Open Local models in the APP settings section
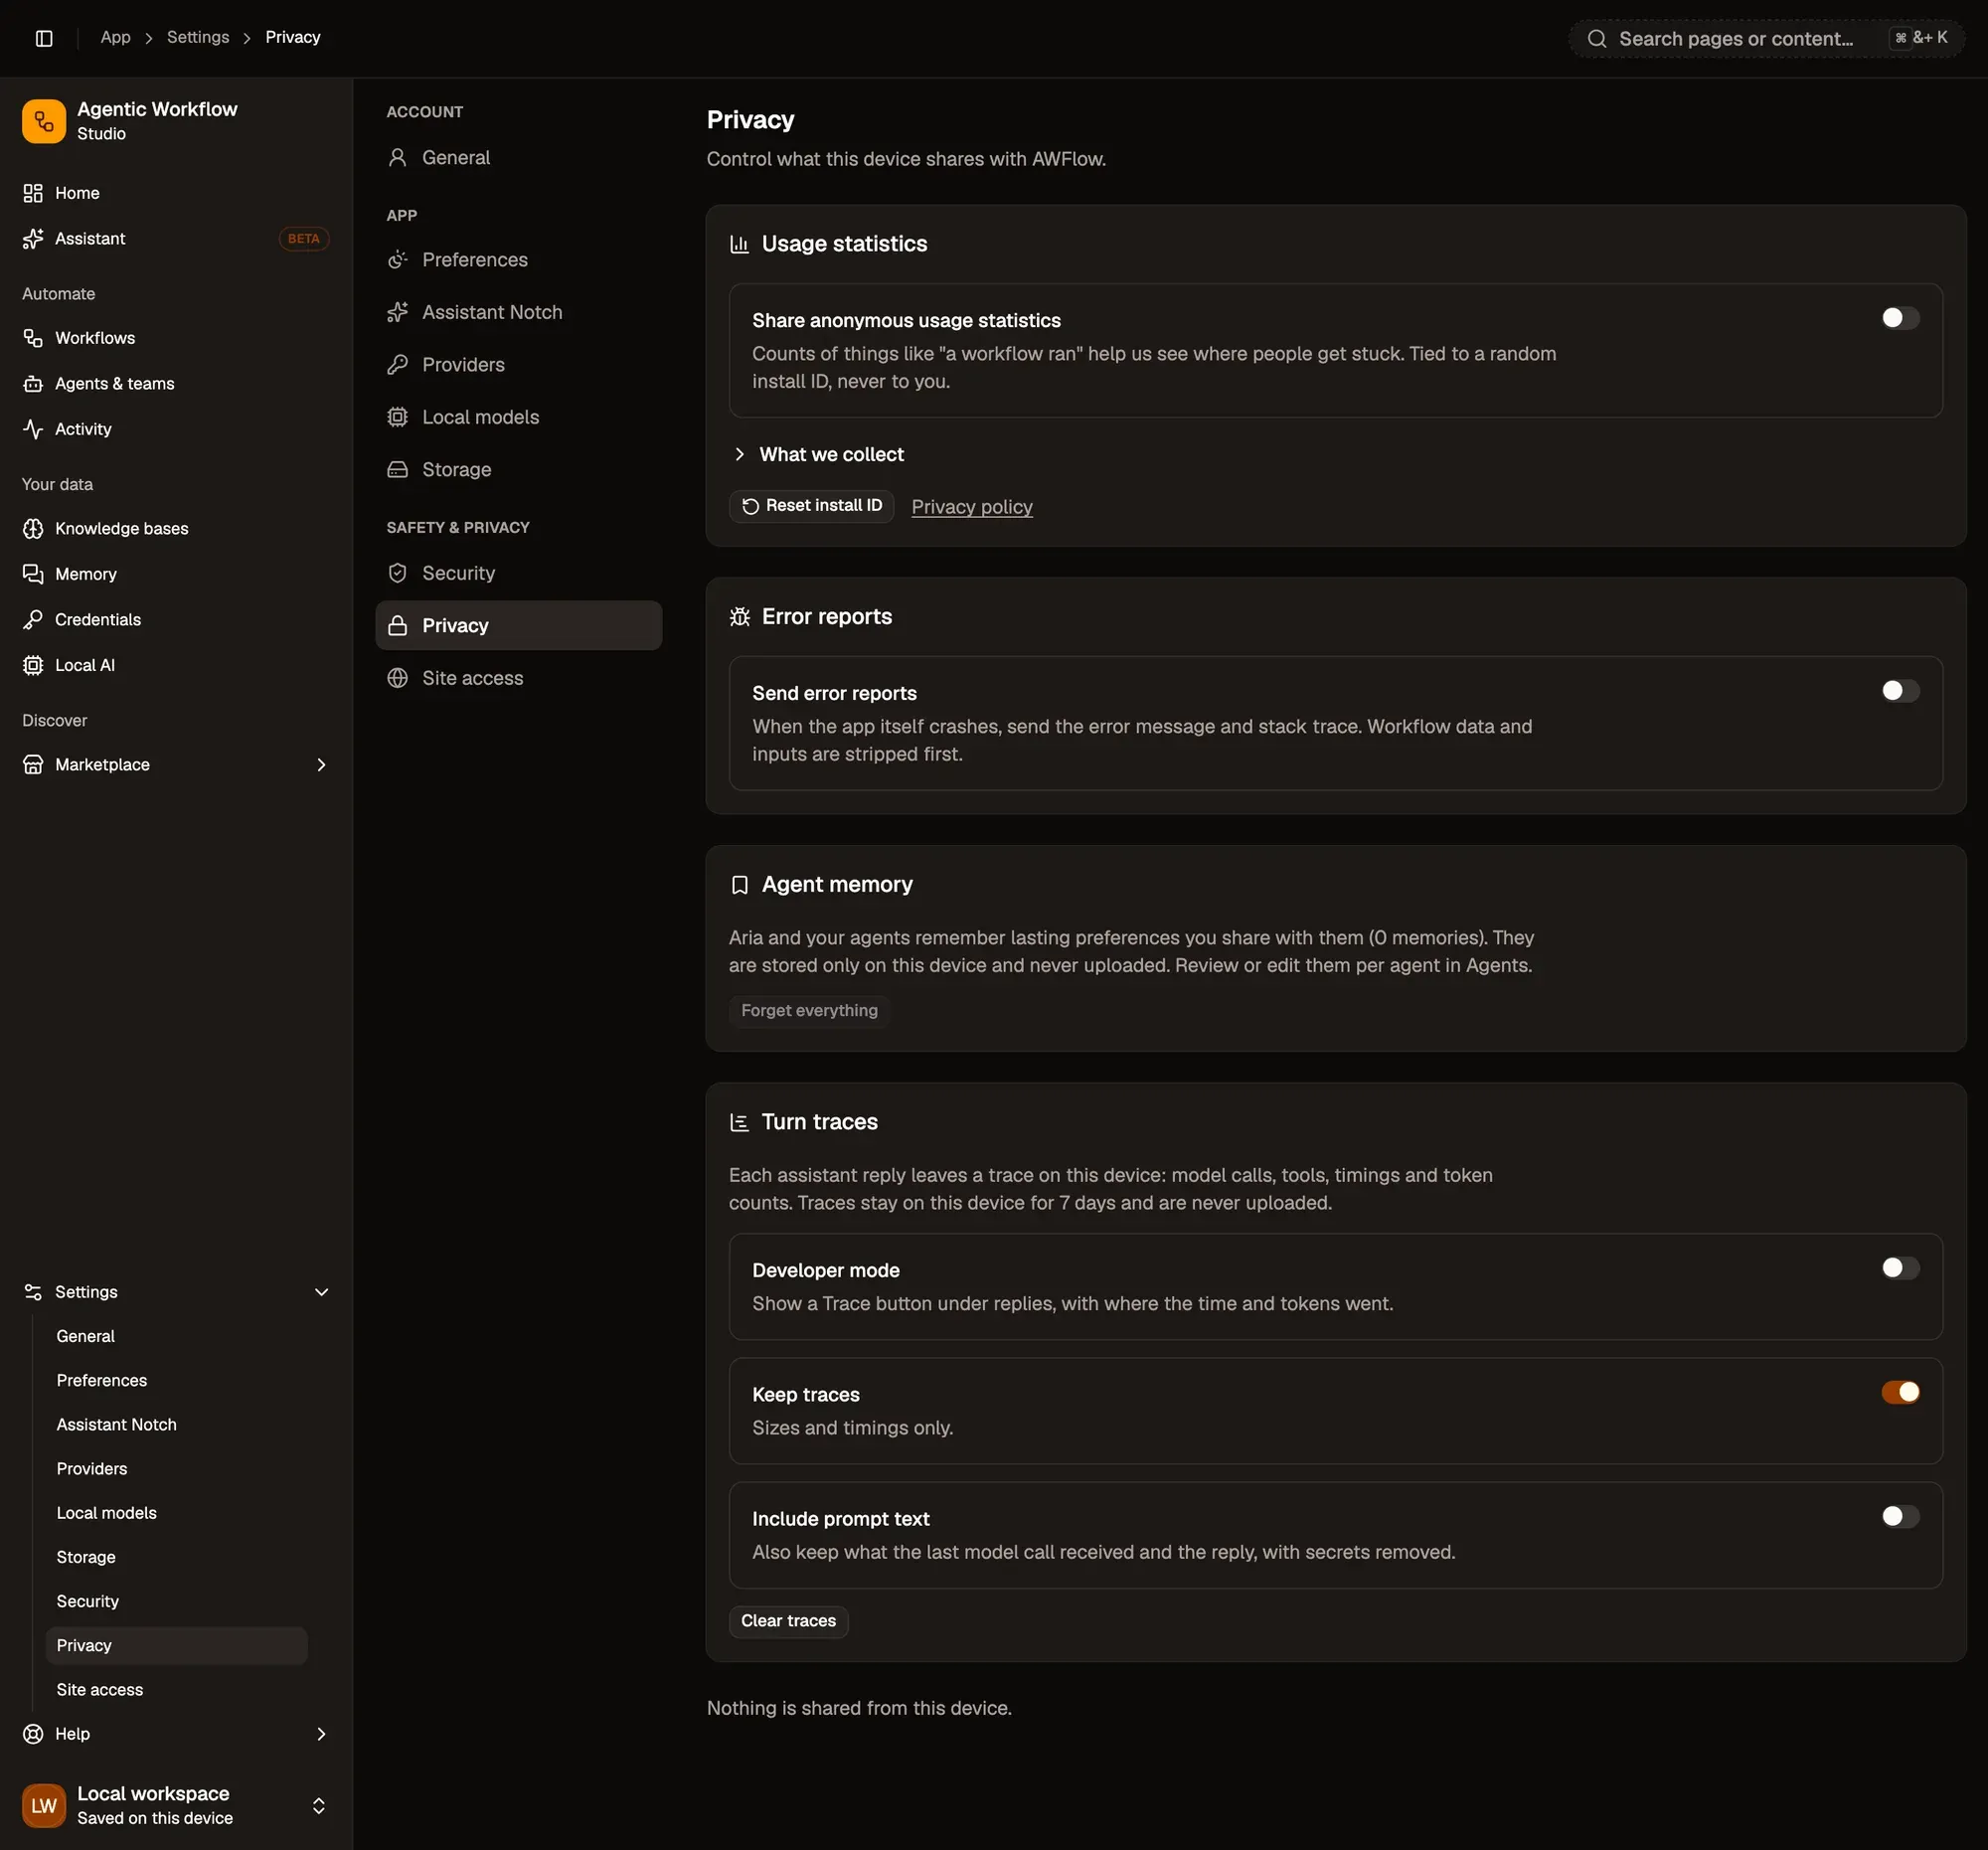1988x1850 pixels. [518, 417]
